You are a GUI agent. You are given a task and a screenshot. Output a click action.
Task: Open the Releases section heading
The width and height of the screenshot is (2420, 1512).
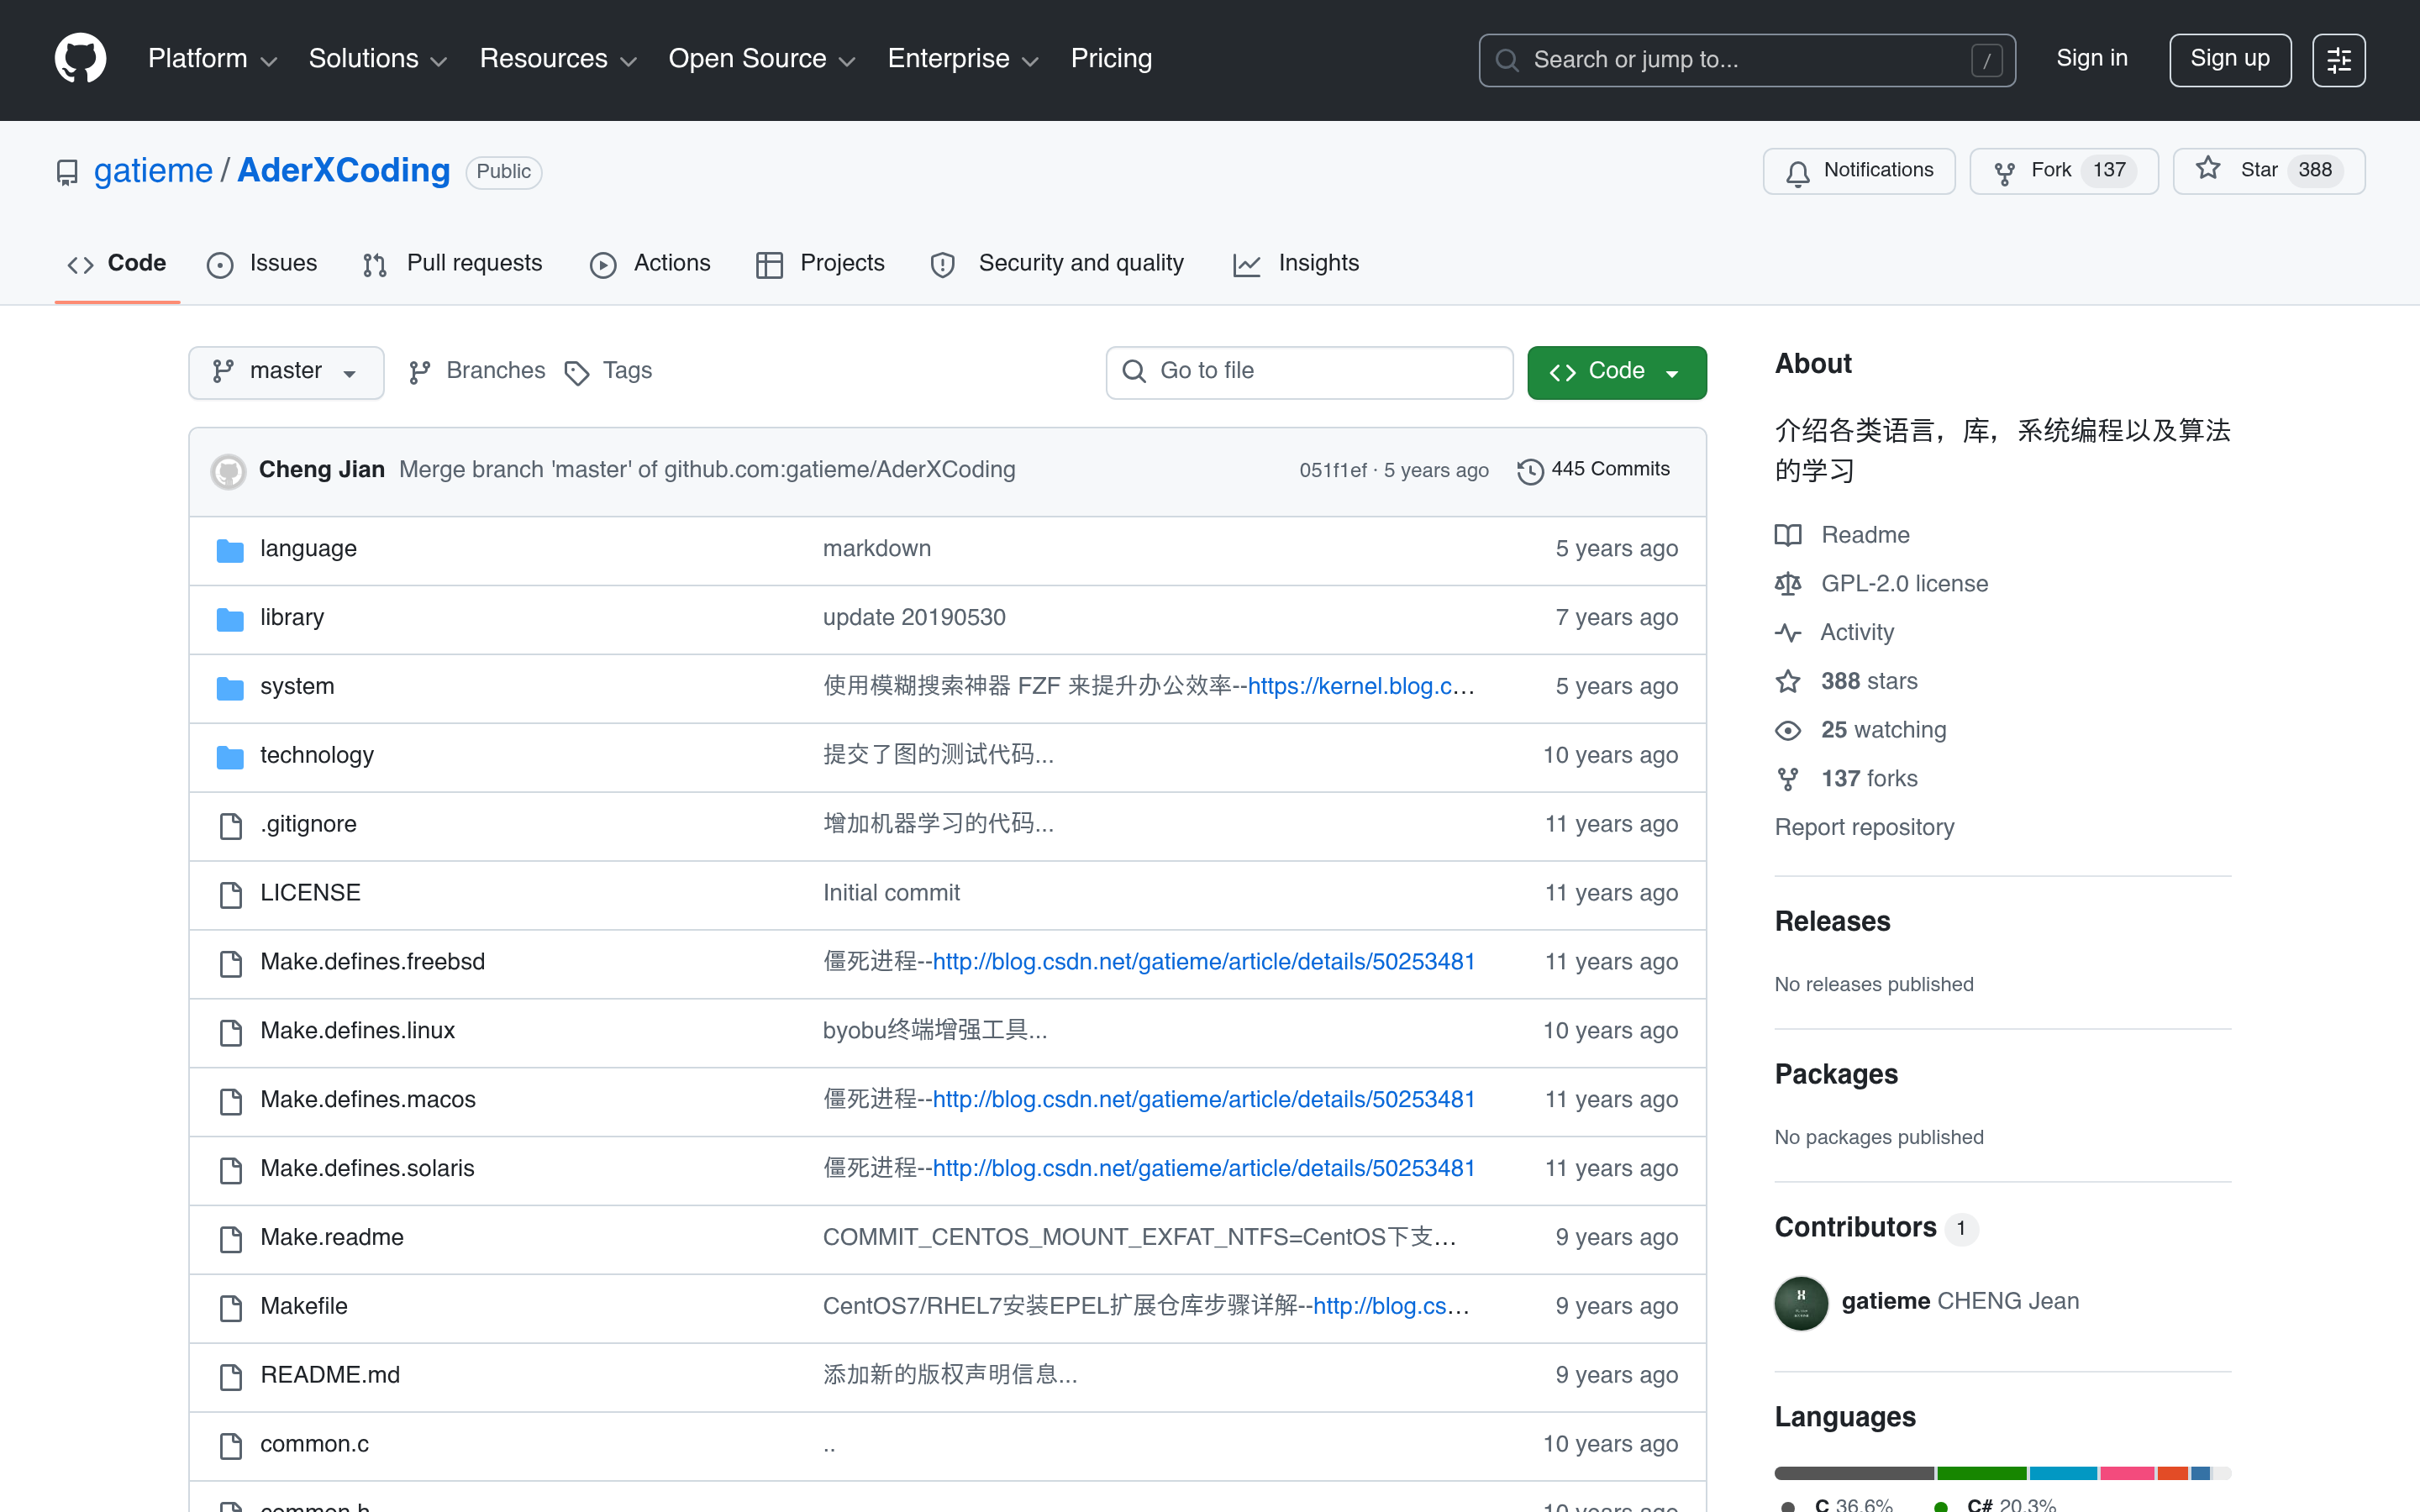click(x=1832, y=922)
